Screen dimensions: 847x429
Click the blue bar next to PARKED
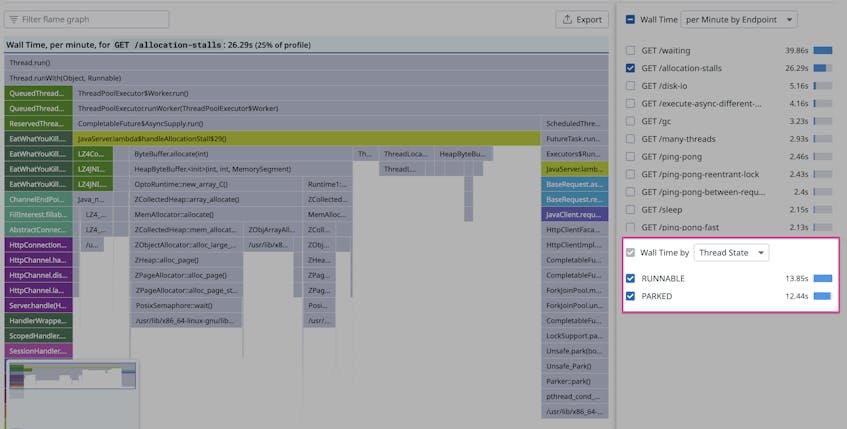[x=822, y=296]
